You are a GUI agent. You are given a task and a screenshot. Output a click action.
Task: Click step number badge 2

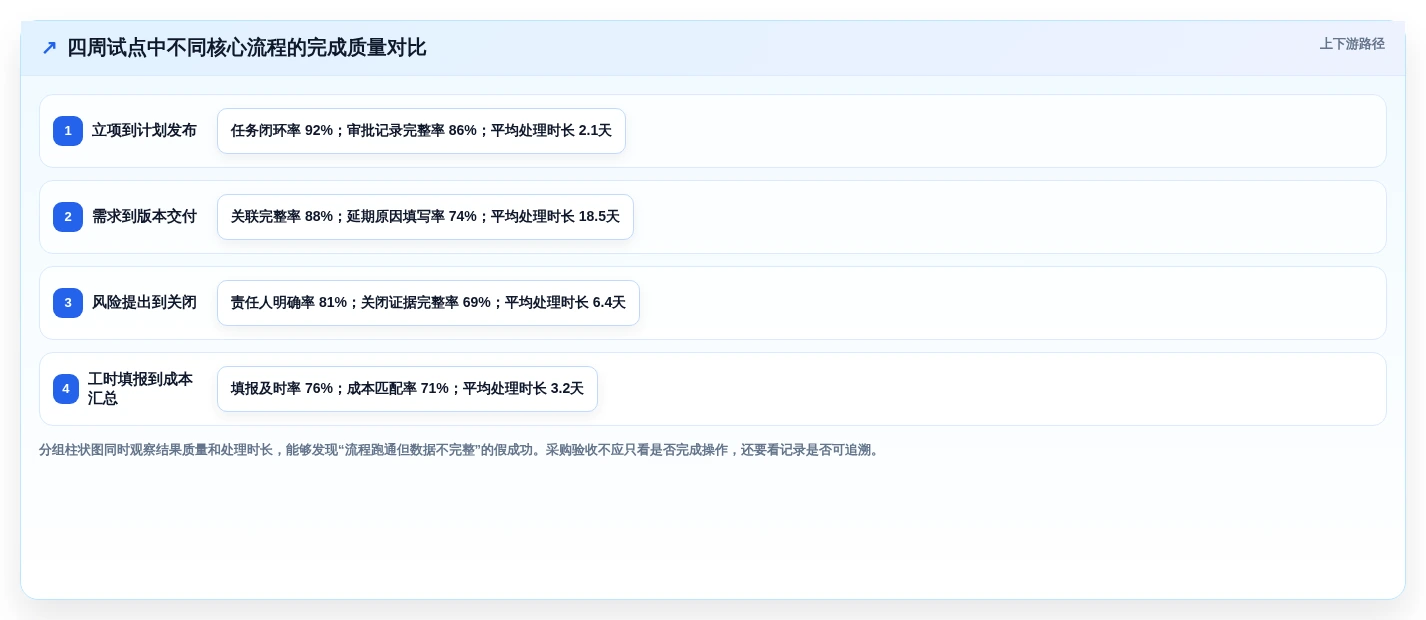tap(68, 217)
